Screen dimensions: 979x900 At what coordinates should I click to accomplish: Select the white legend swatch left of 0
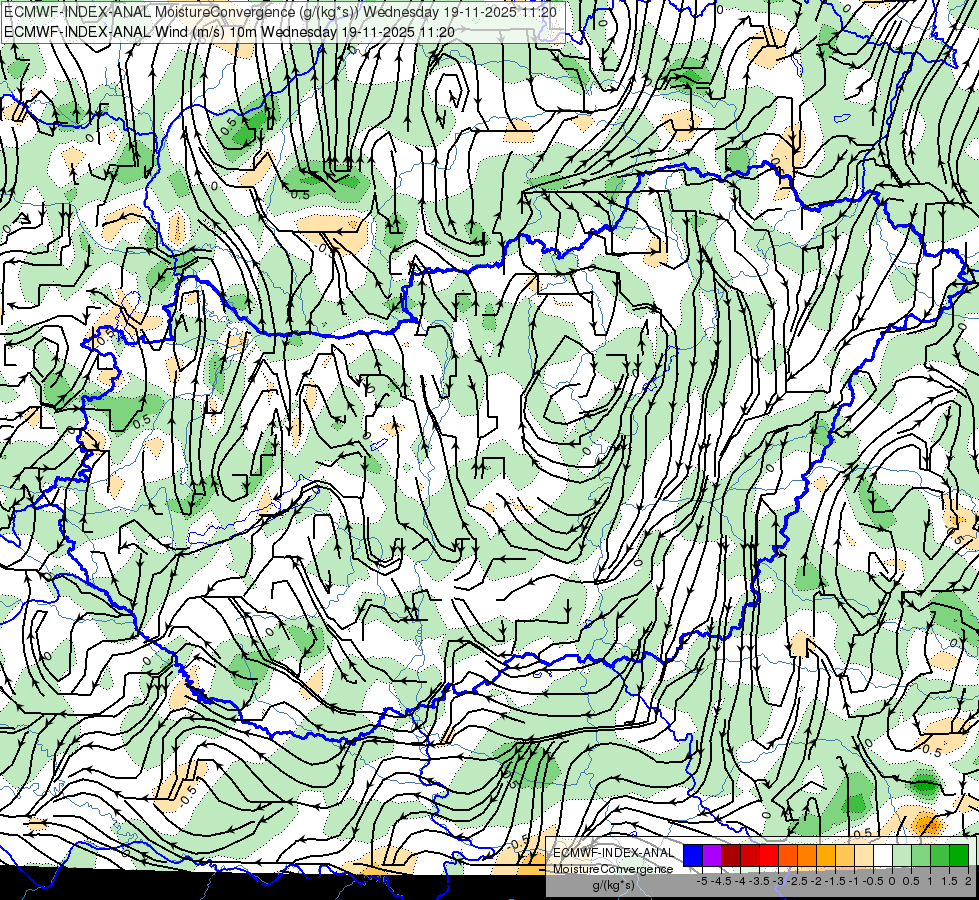883,855
